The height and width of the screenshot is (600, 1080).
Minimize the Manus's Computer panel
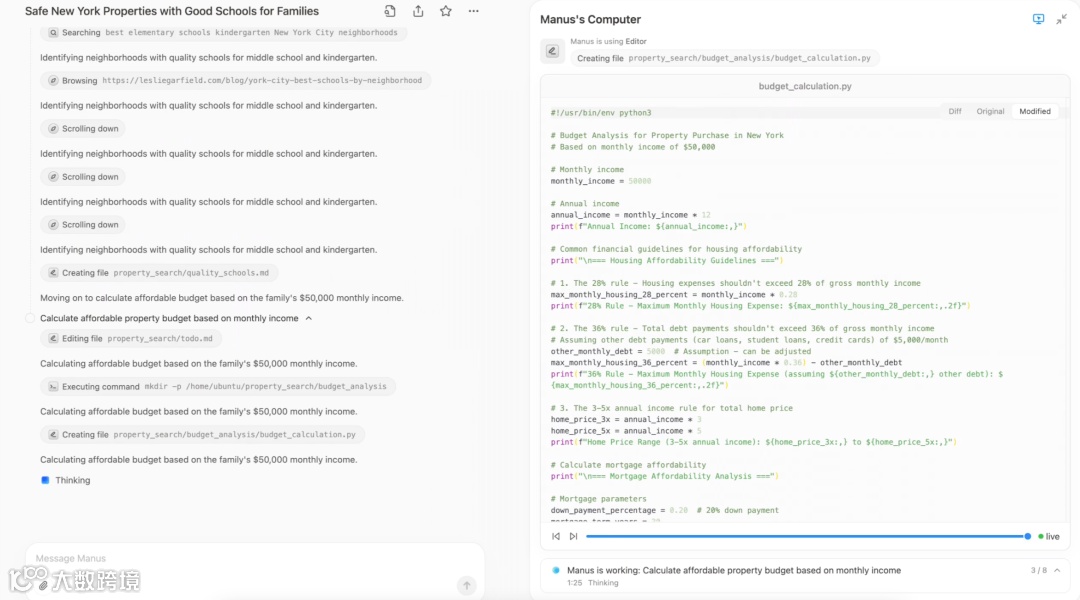tap(1061, 19)
